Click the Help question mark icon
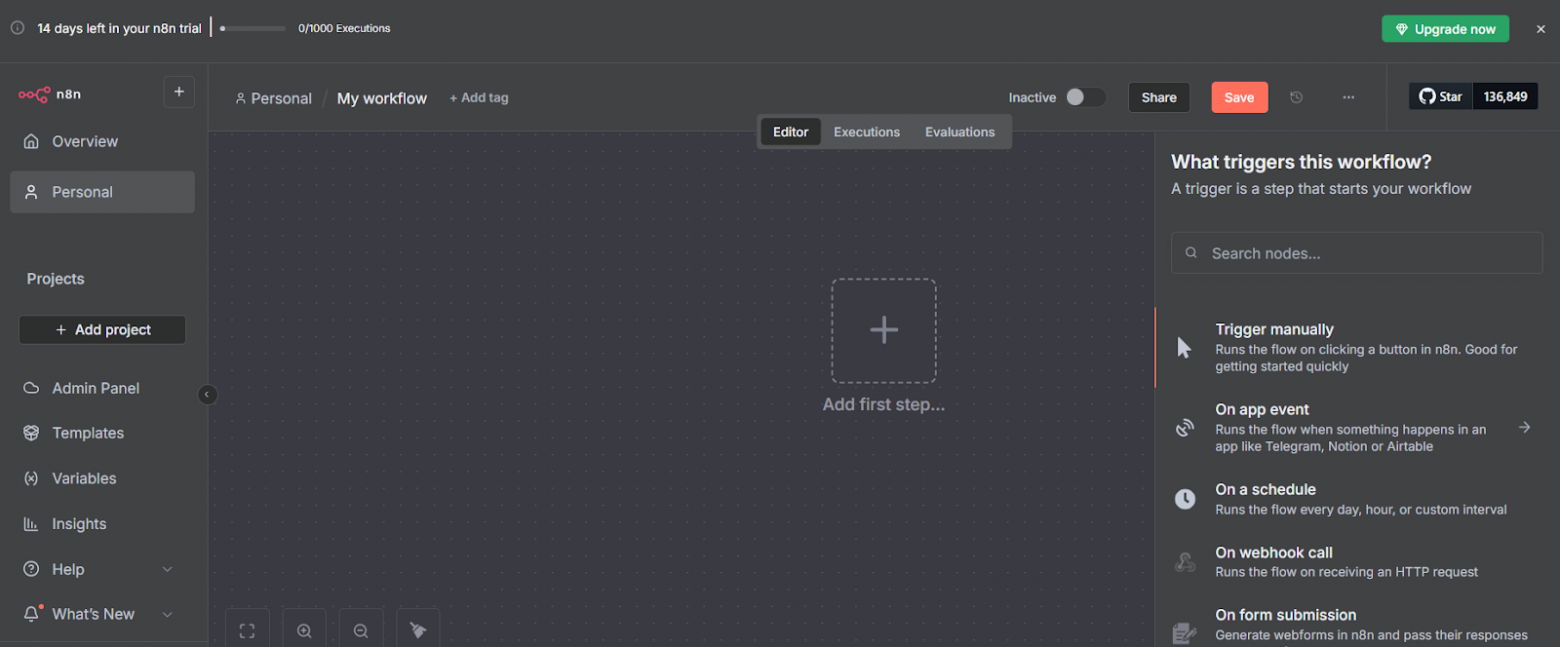 coord(32,569)
